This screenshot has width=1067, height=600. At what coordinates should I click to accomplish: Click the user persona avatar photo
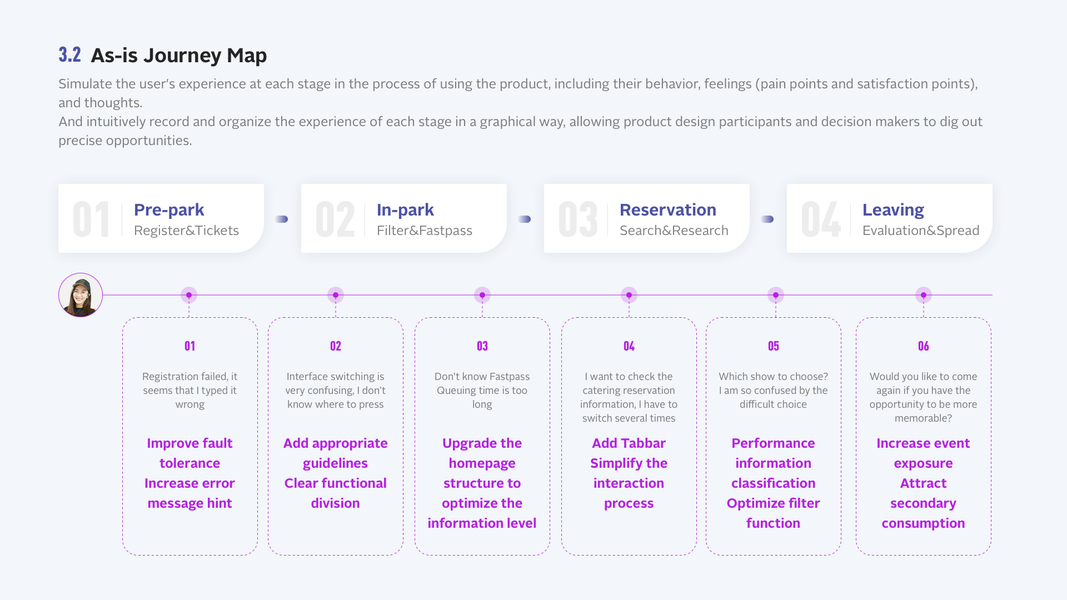(x=80, y=295)
